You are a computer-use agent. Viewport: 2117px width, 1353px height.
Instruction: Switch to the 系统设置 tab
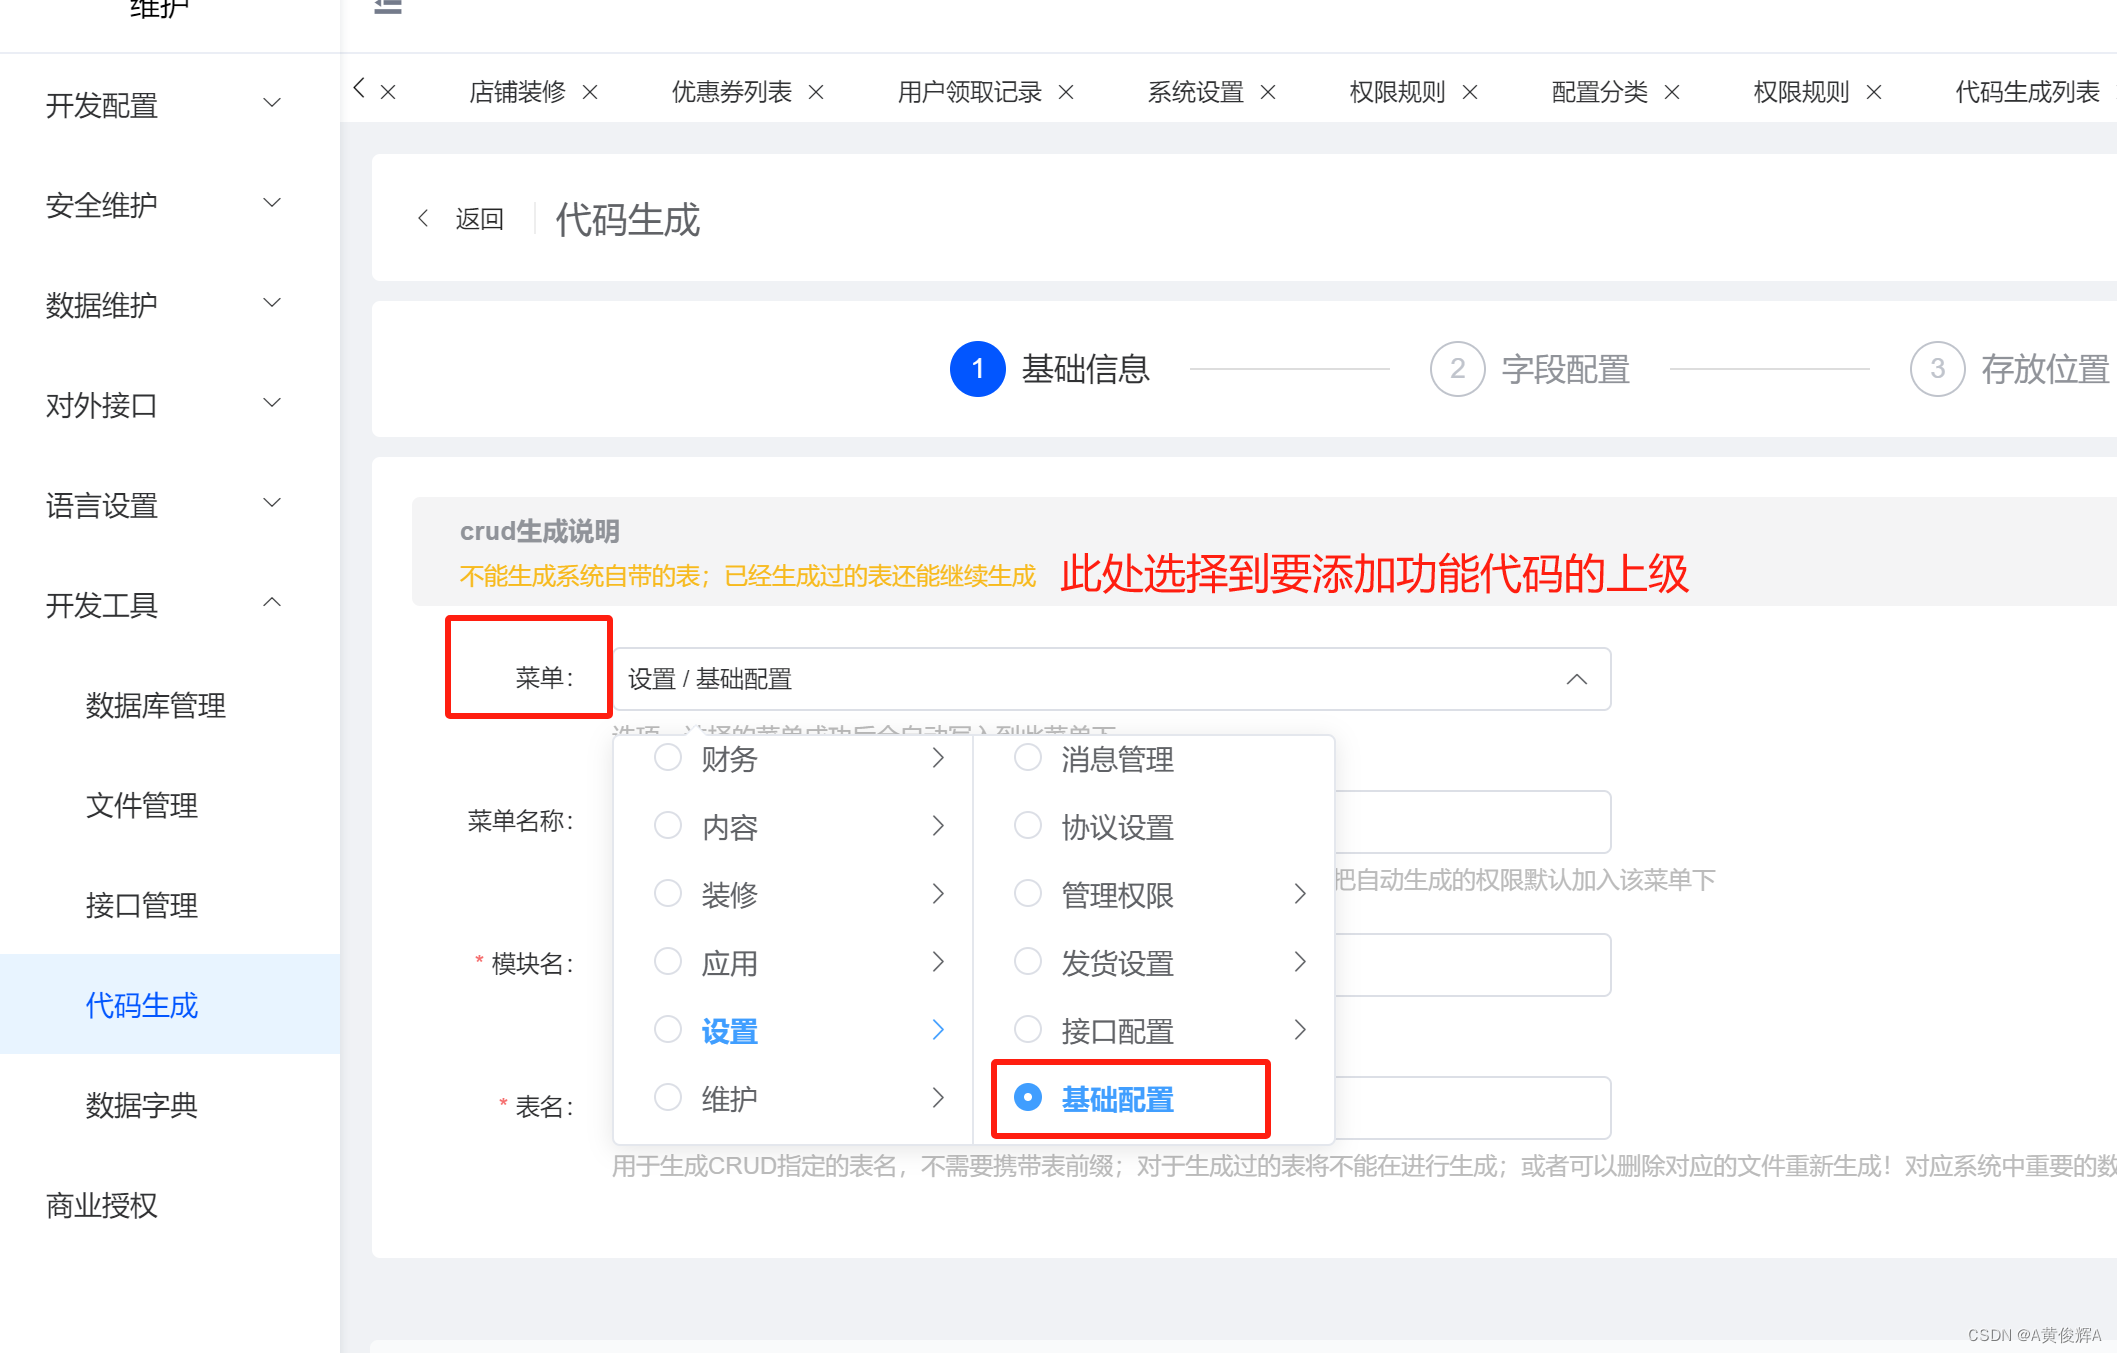(x=1196, y=91)
